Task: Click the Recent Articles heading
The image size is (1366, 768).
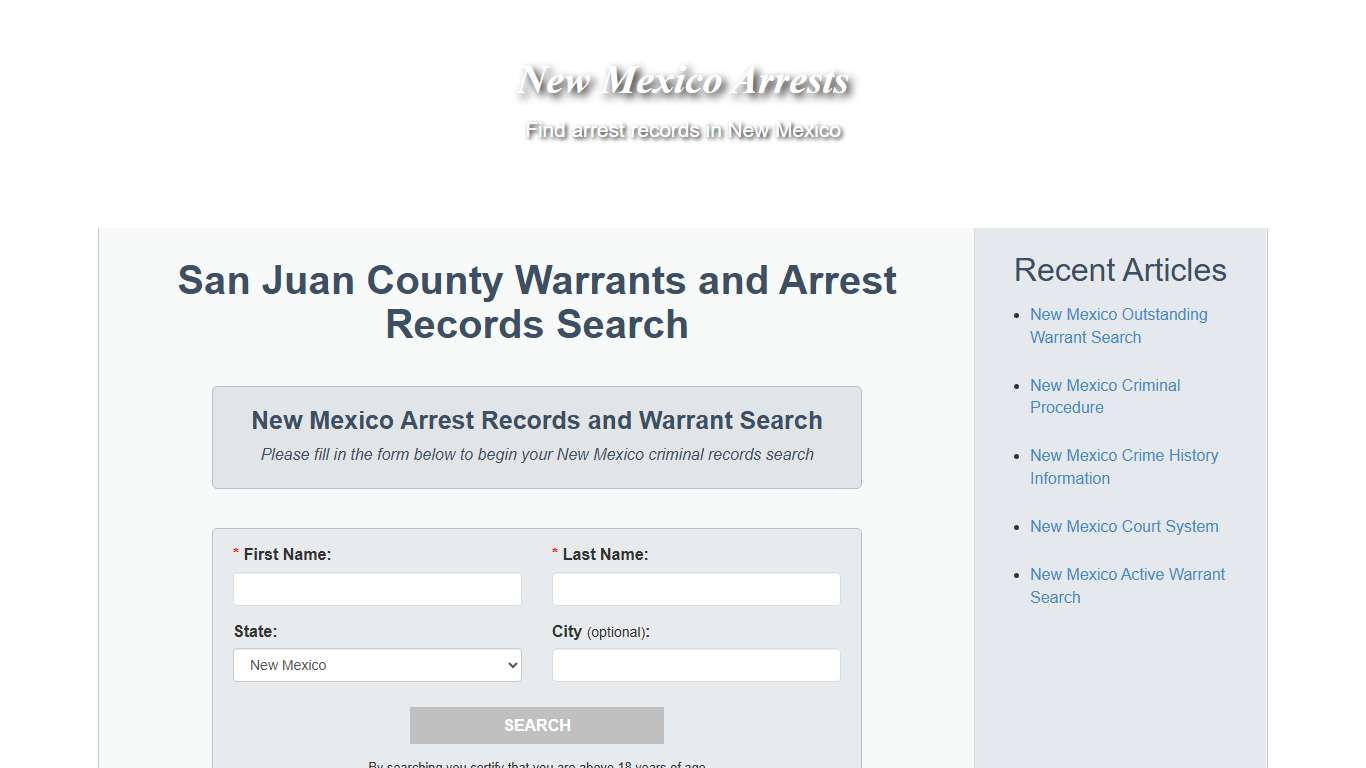Action: pyautogui.click(x=1120, y=270)
